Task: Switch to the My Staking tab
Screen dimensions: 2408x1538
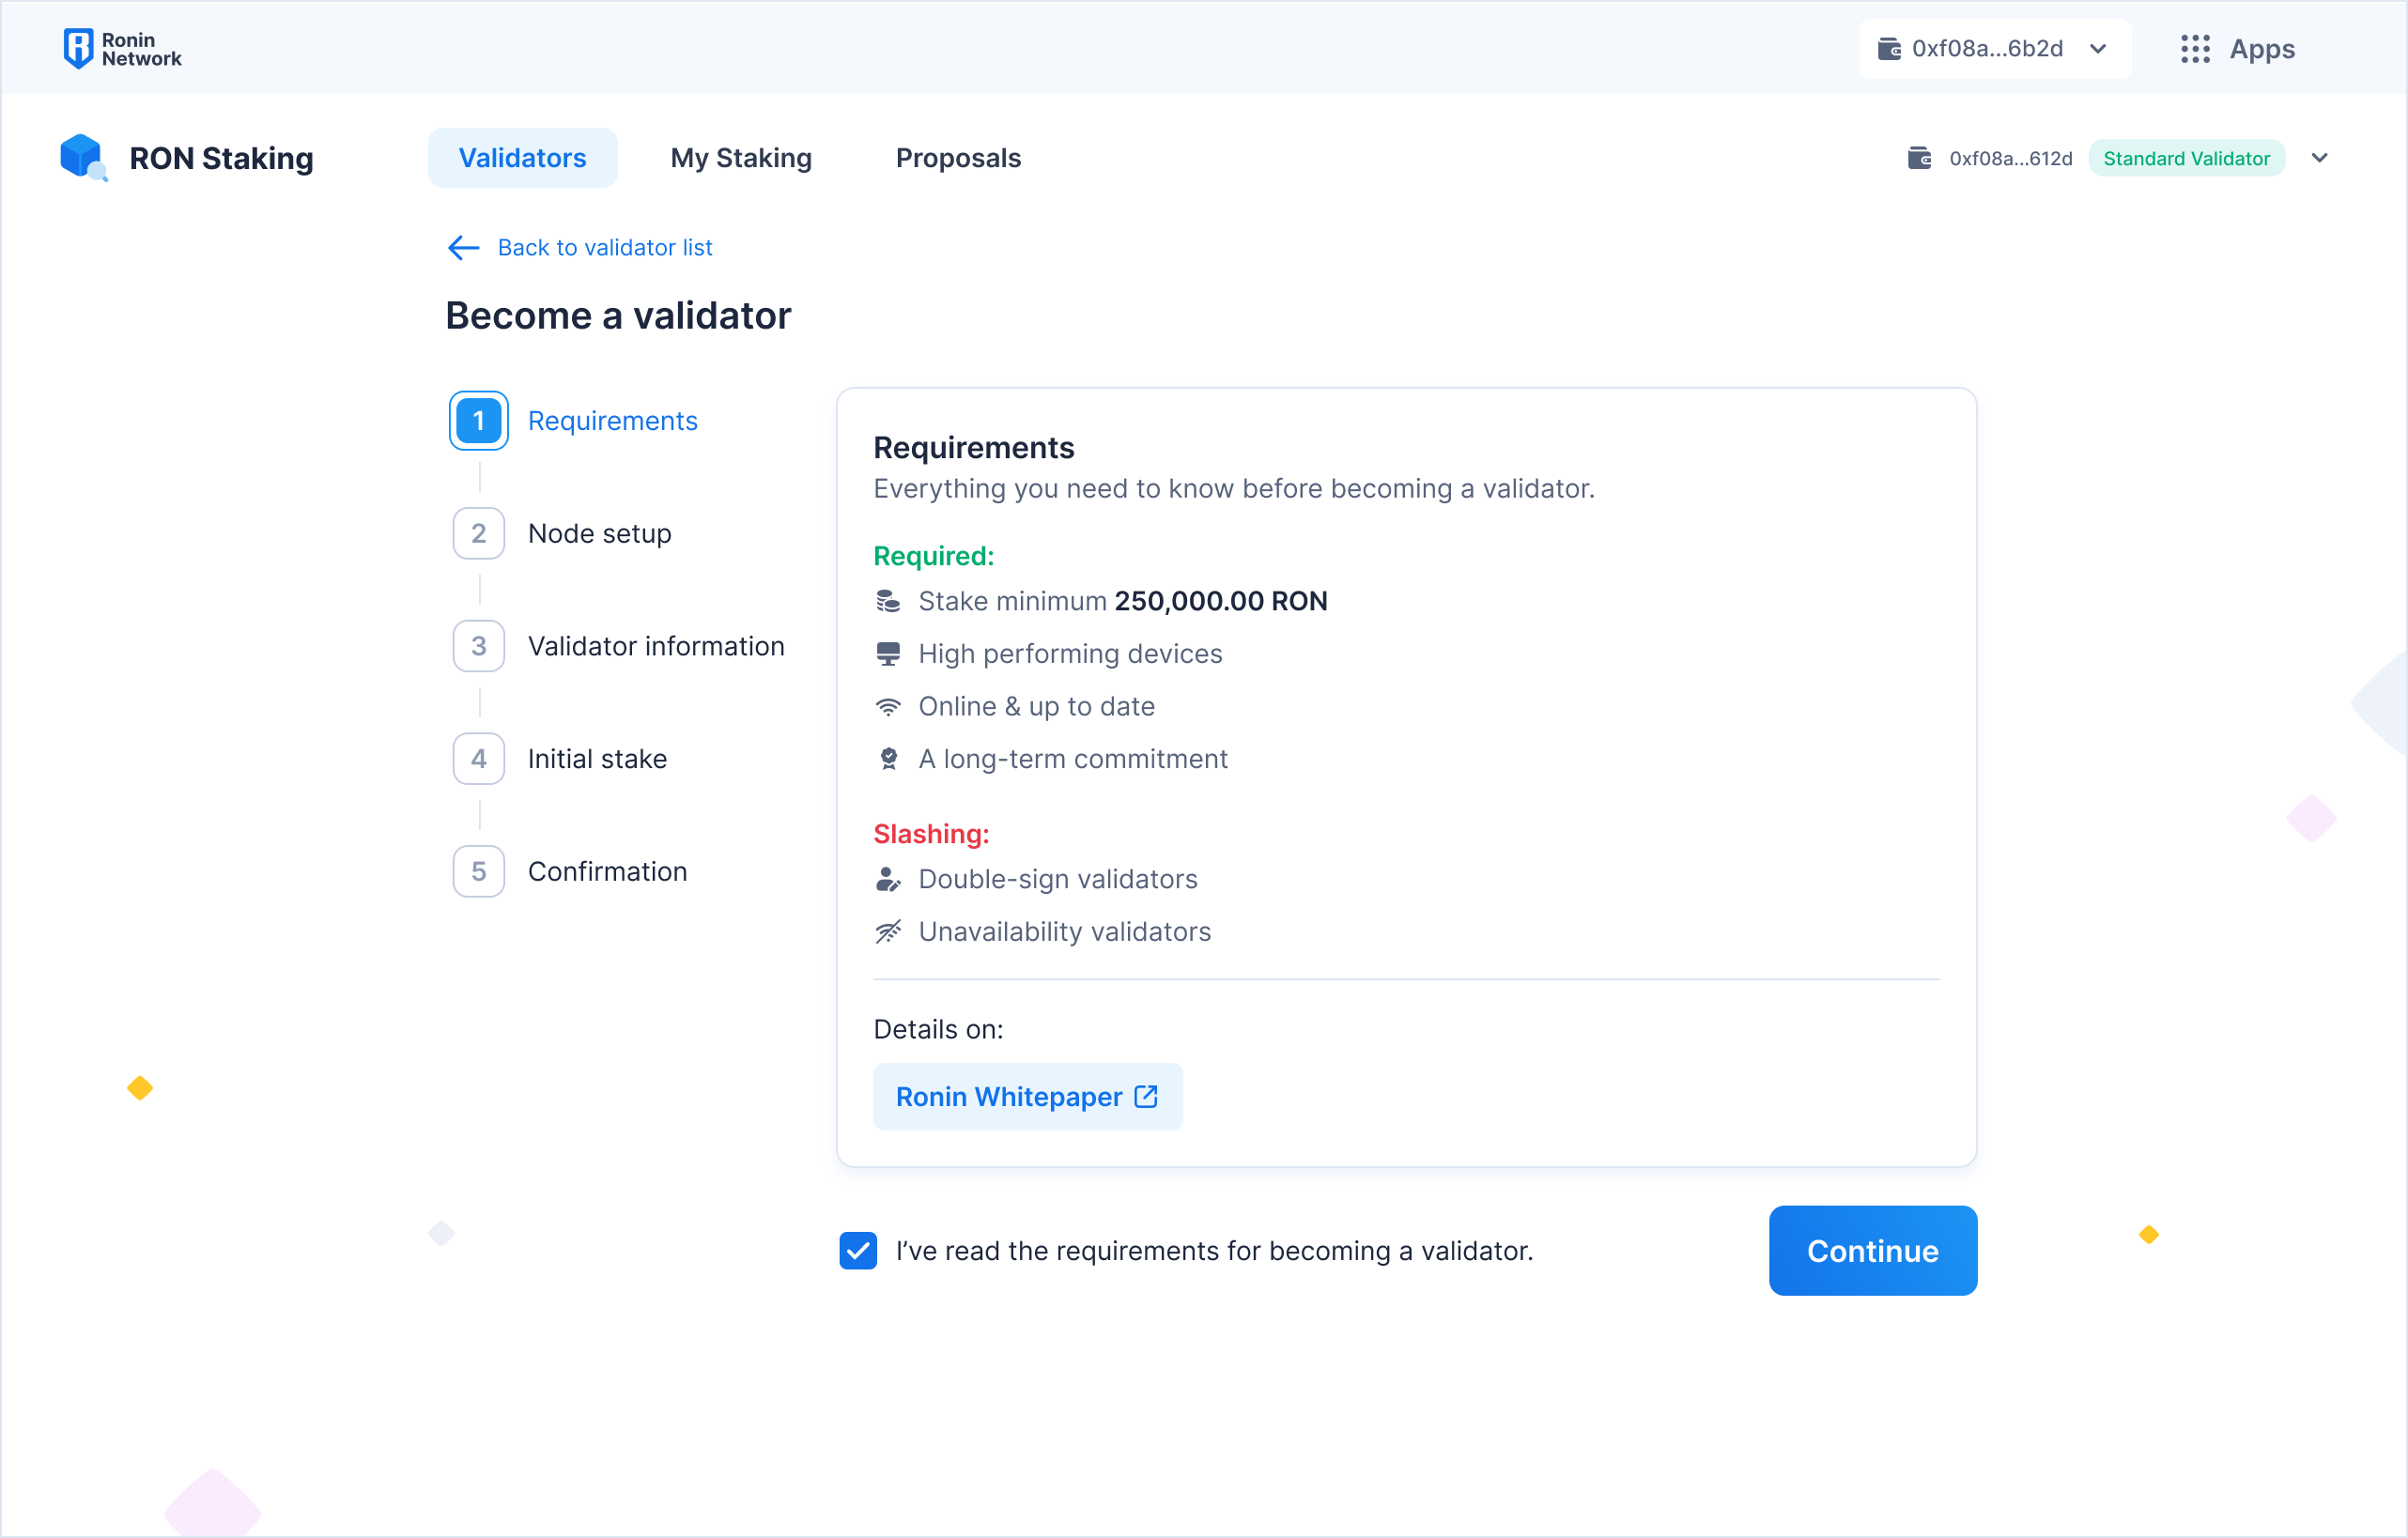Action: tap(741, 158)
